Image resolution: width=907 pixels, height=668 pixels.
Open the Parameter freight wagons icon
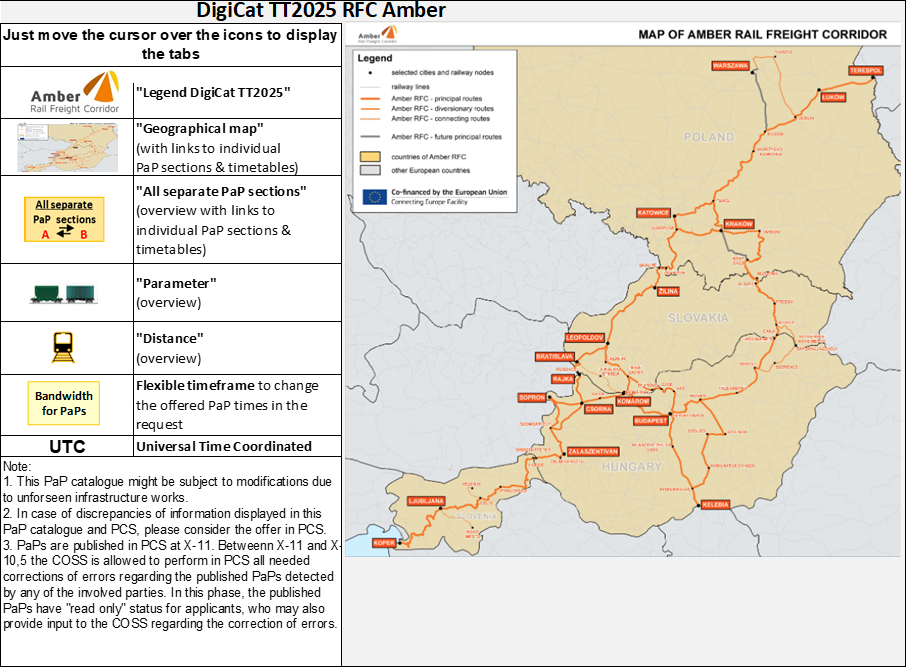tap(64, 293)
